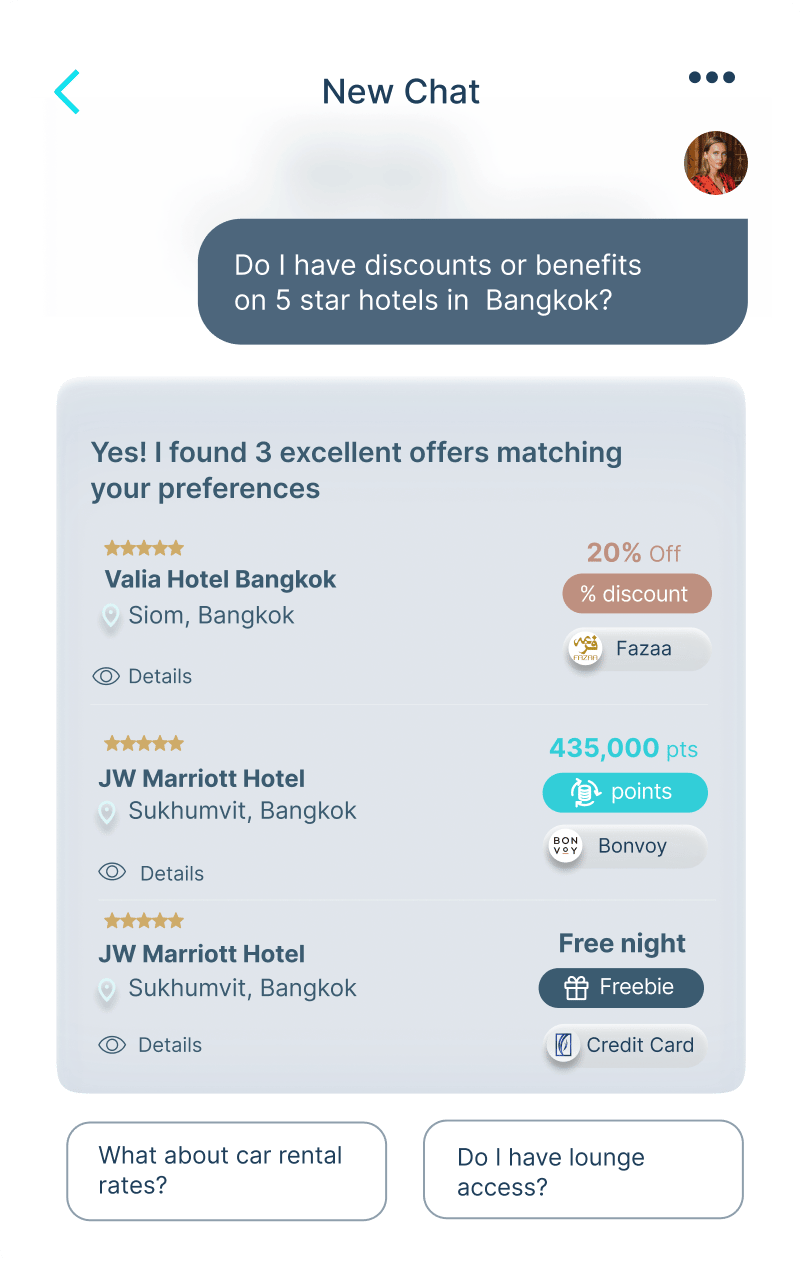
Task: Select the Freebie tag button
Action: pyautogui.click(x=621, y=988)
